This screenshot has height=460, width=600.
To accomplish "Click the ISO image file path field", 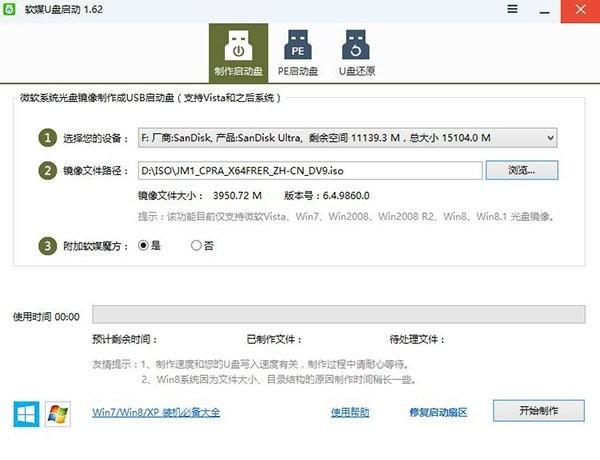I will (310, 171).
